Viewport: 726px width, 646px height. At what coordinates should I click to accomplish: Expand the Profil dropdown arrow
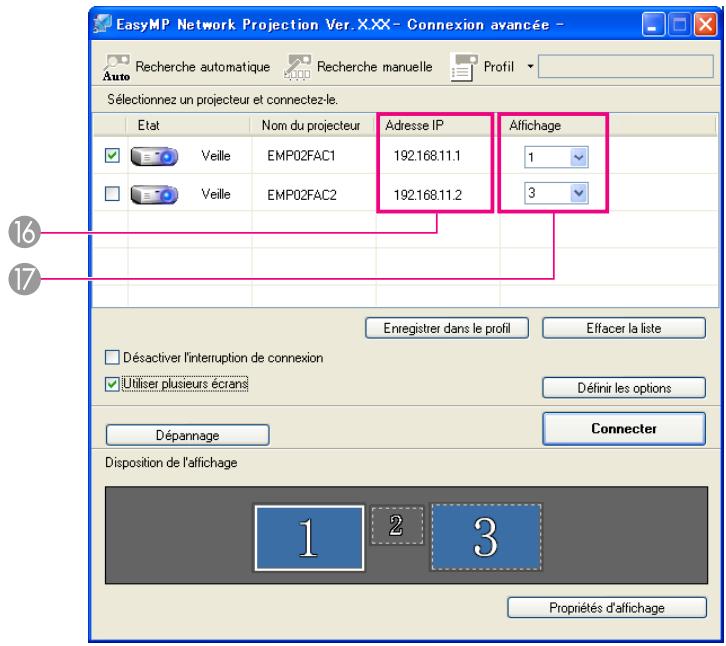pyautogui.click(x=530, y=67)
